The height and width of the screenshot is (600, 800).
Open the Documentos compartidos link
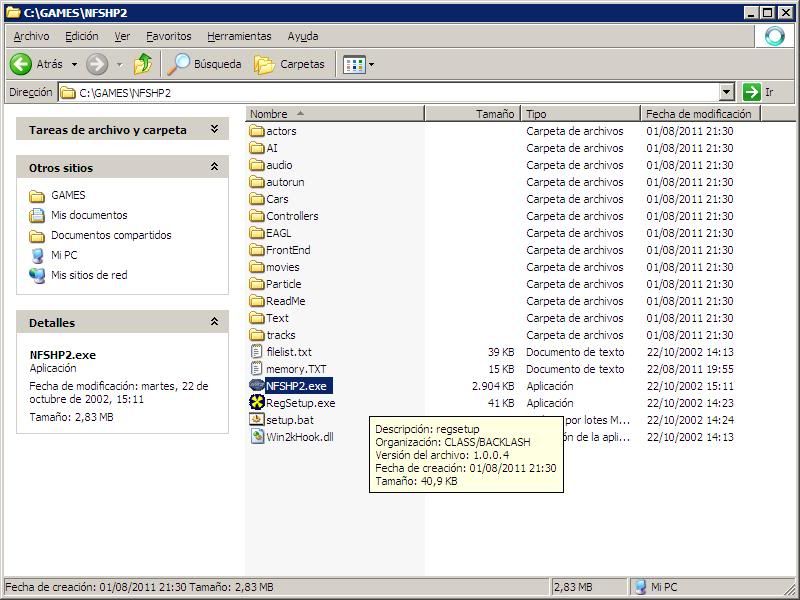[111, 235]
